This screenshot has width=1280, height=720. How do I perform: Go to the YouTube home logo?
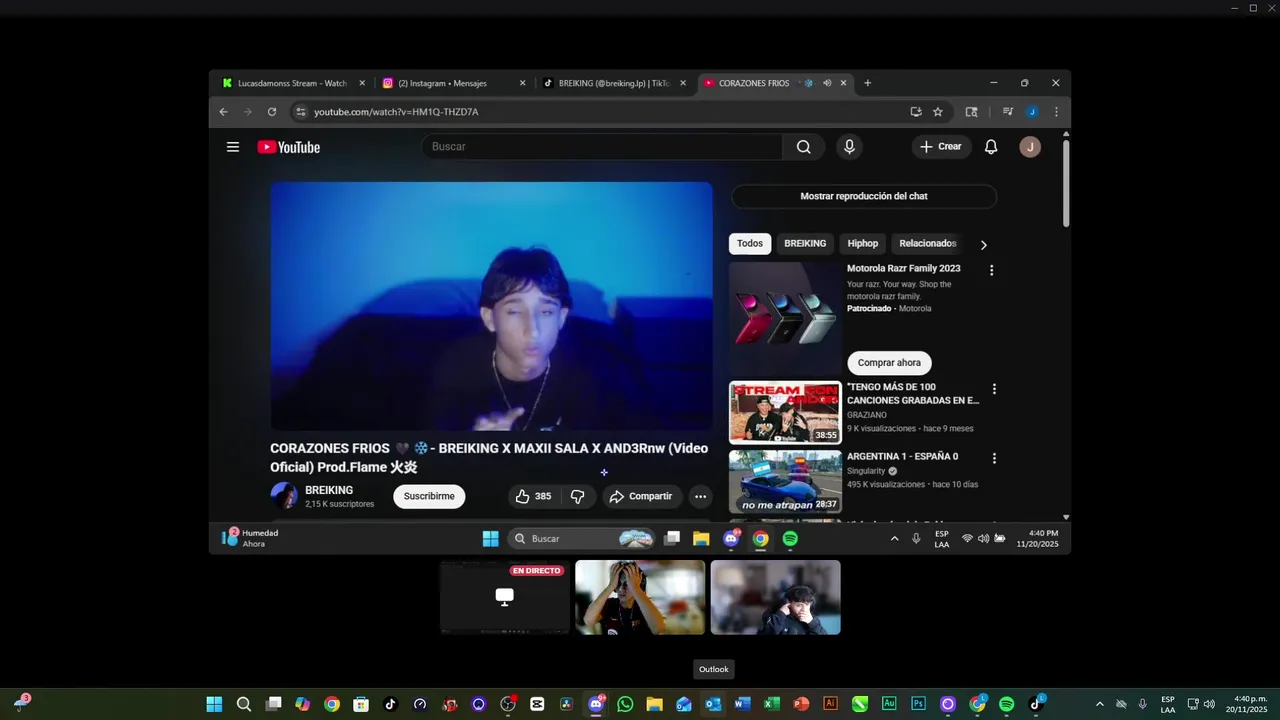(288, 147)
